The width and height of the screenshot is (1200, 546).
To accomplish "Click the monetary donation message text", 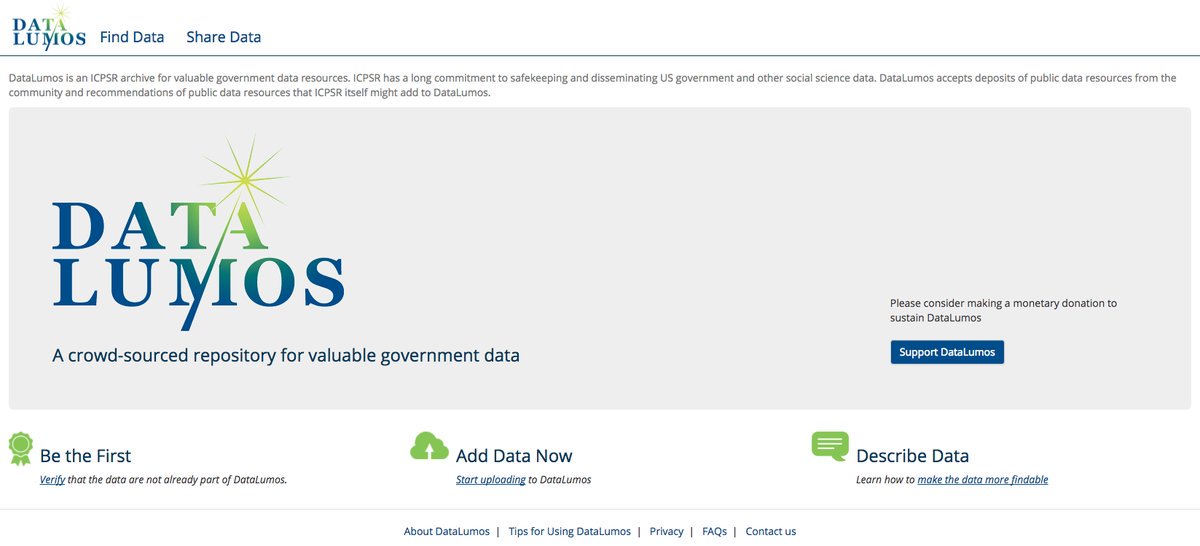I will pyautogui.click(x=1003, y=310).
